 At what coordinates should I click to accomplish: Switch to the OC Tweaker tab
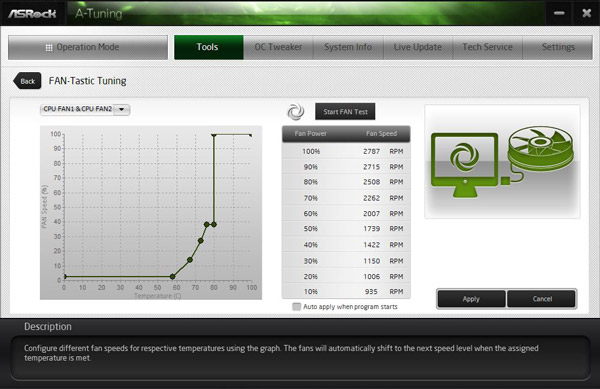pyautogui.click(x=278, y=47)
